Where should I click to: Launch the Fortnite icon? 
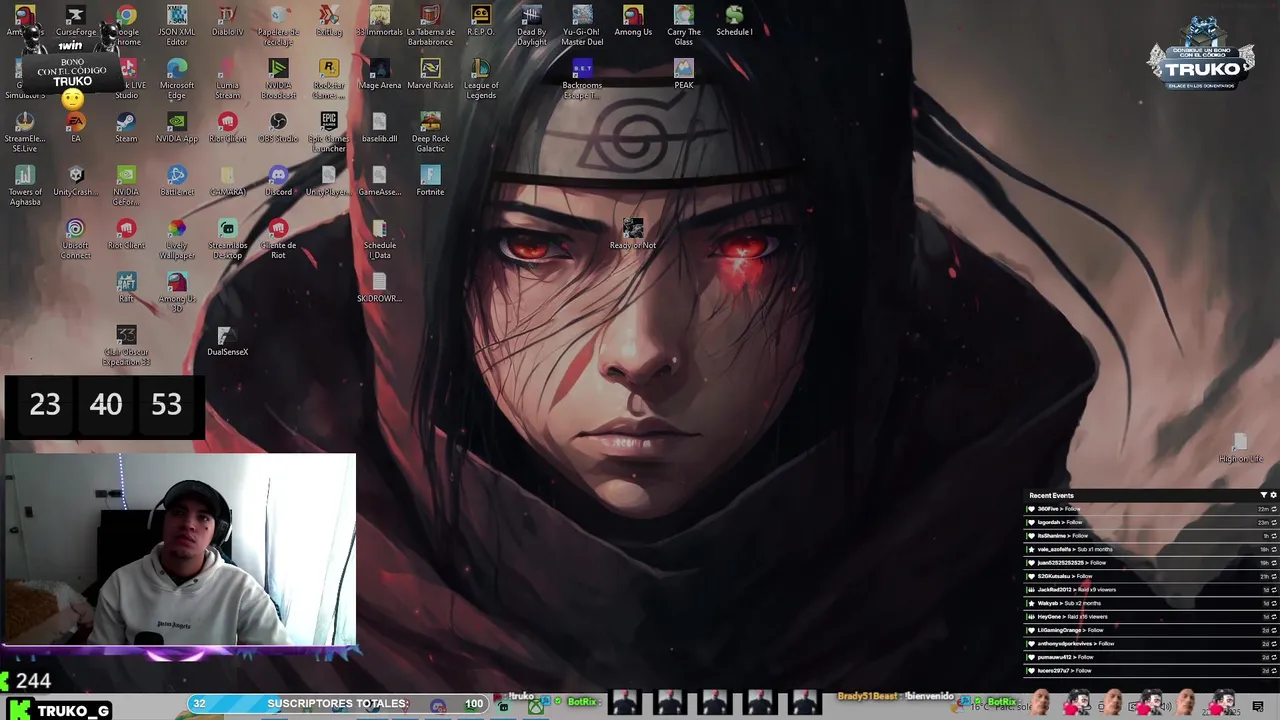(x=431, y=180)
